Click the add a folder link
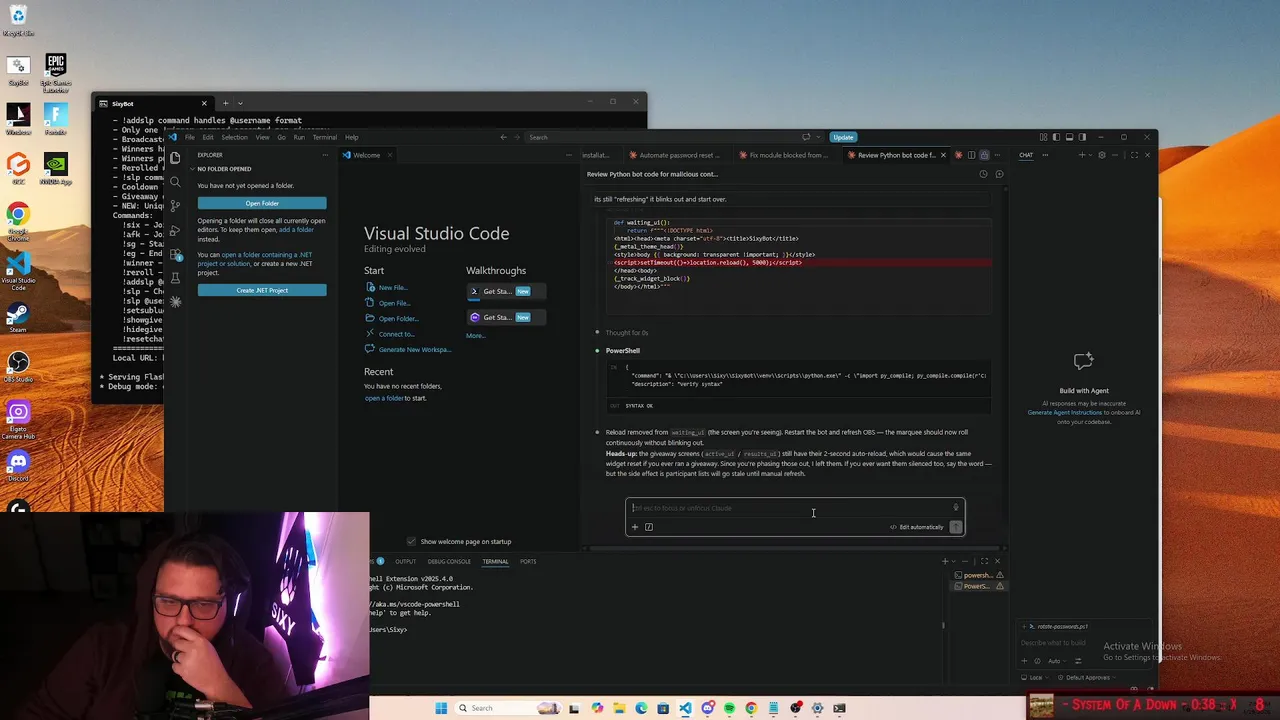The image size is (1280, 720). pyautogui.click(x=296, y=230)
